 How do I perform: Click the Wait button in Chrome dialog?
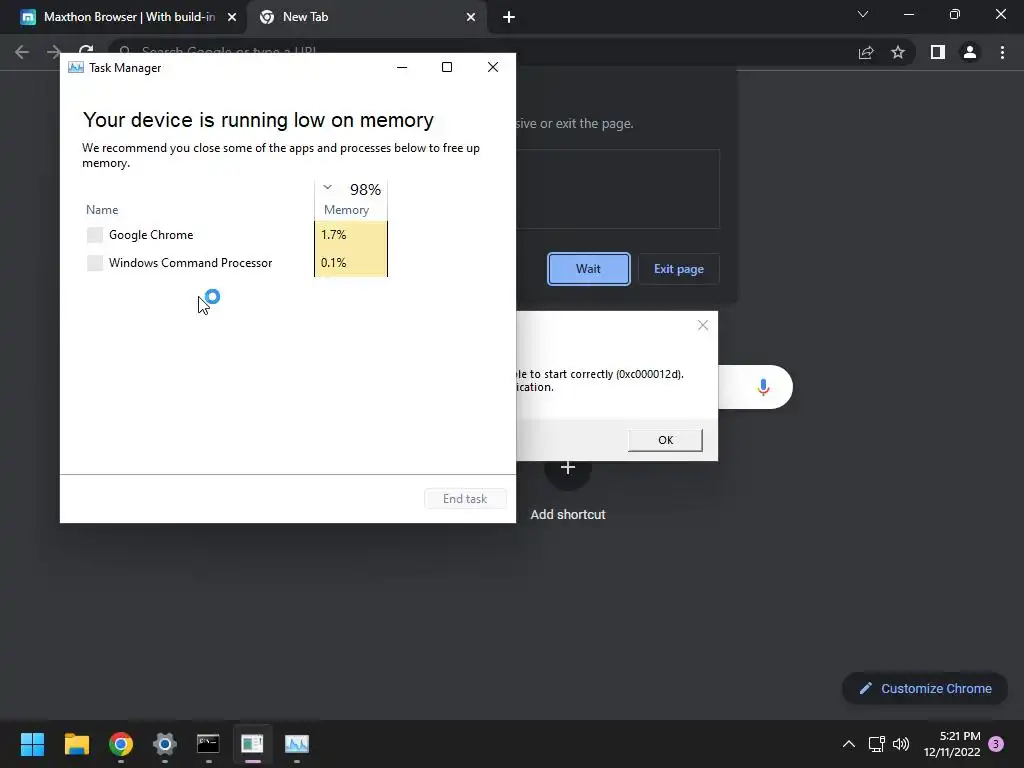[x=588, y=269]
